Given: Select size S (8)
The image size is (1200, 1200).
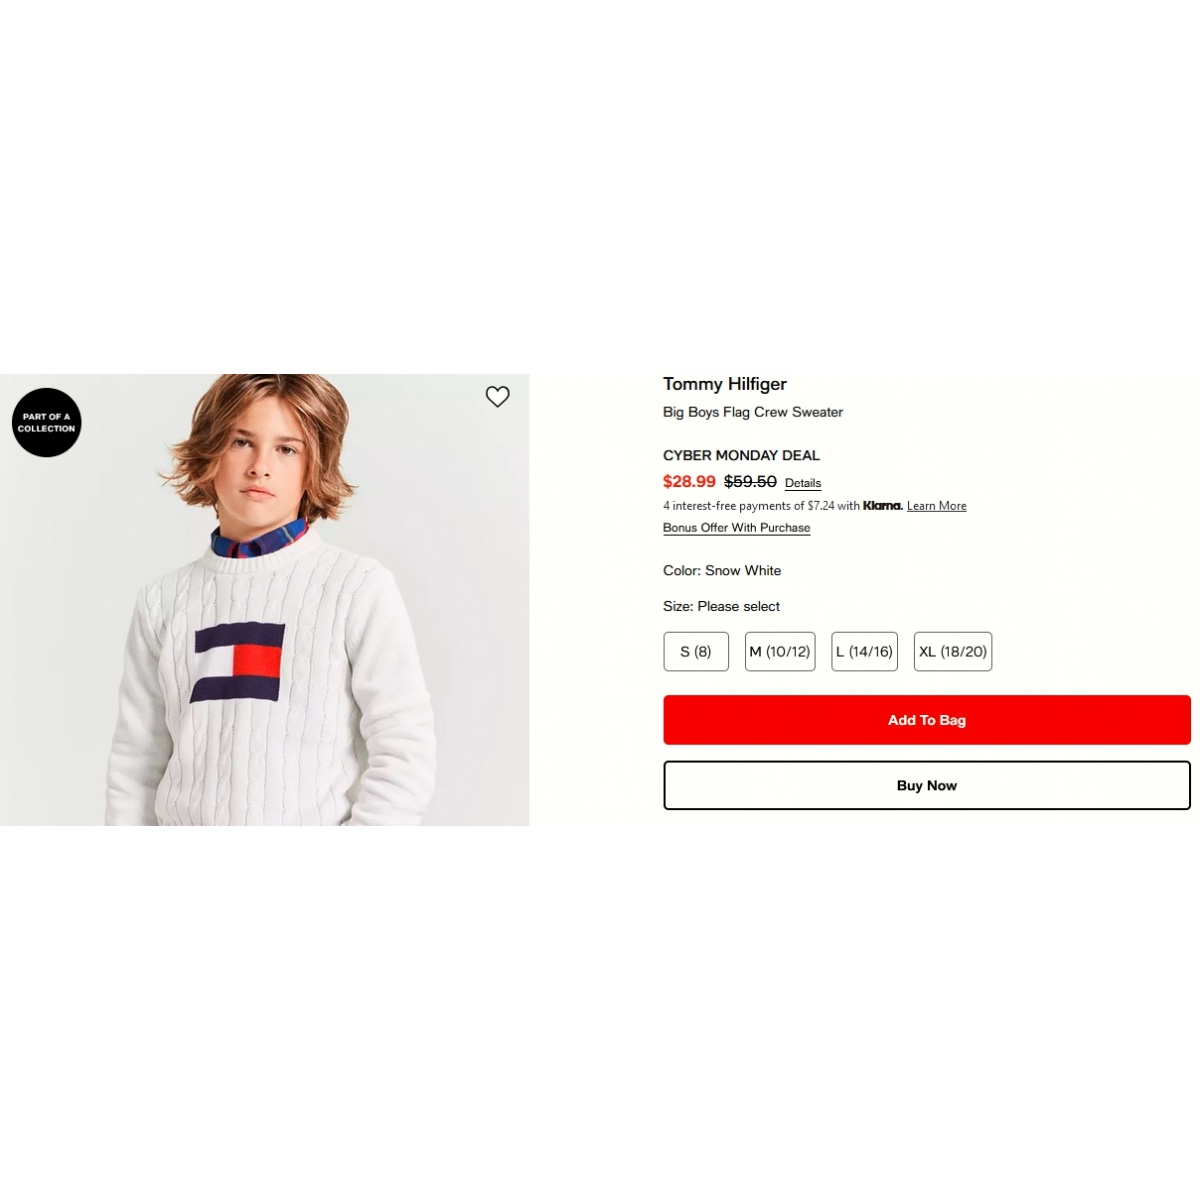Looking at the screenshot, I should tap(696, 651).
